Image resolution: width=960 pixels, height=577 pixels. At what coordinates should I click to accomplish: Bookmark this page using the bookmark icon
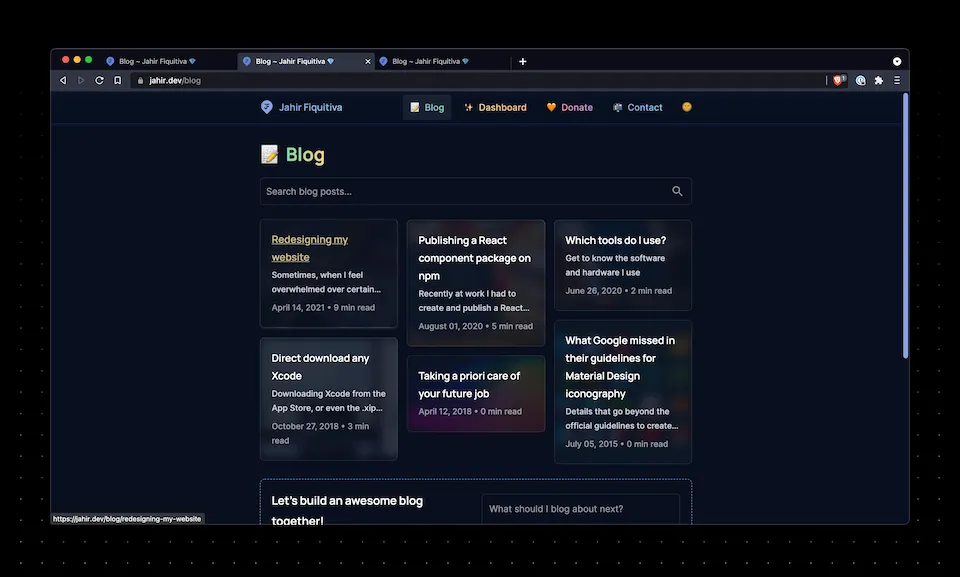pos(117,80)
